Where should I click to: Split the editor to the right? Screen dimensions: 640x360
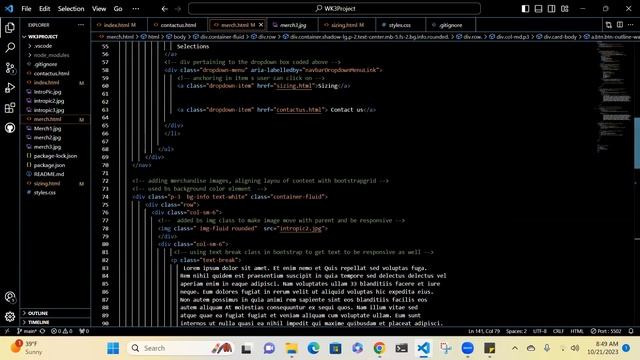[620, 25]
